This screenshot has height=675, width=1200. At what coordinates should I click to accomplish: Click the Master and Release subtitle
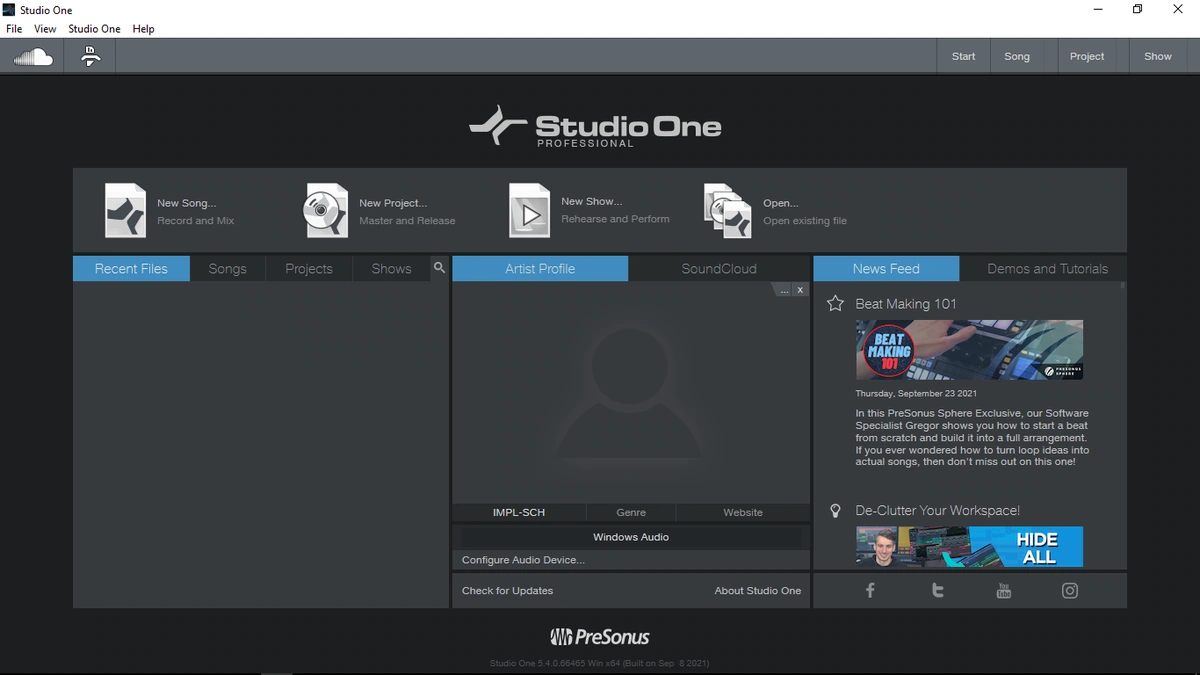coord(407,221)
